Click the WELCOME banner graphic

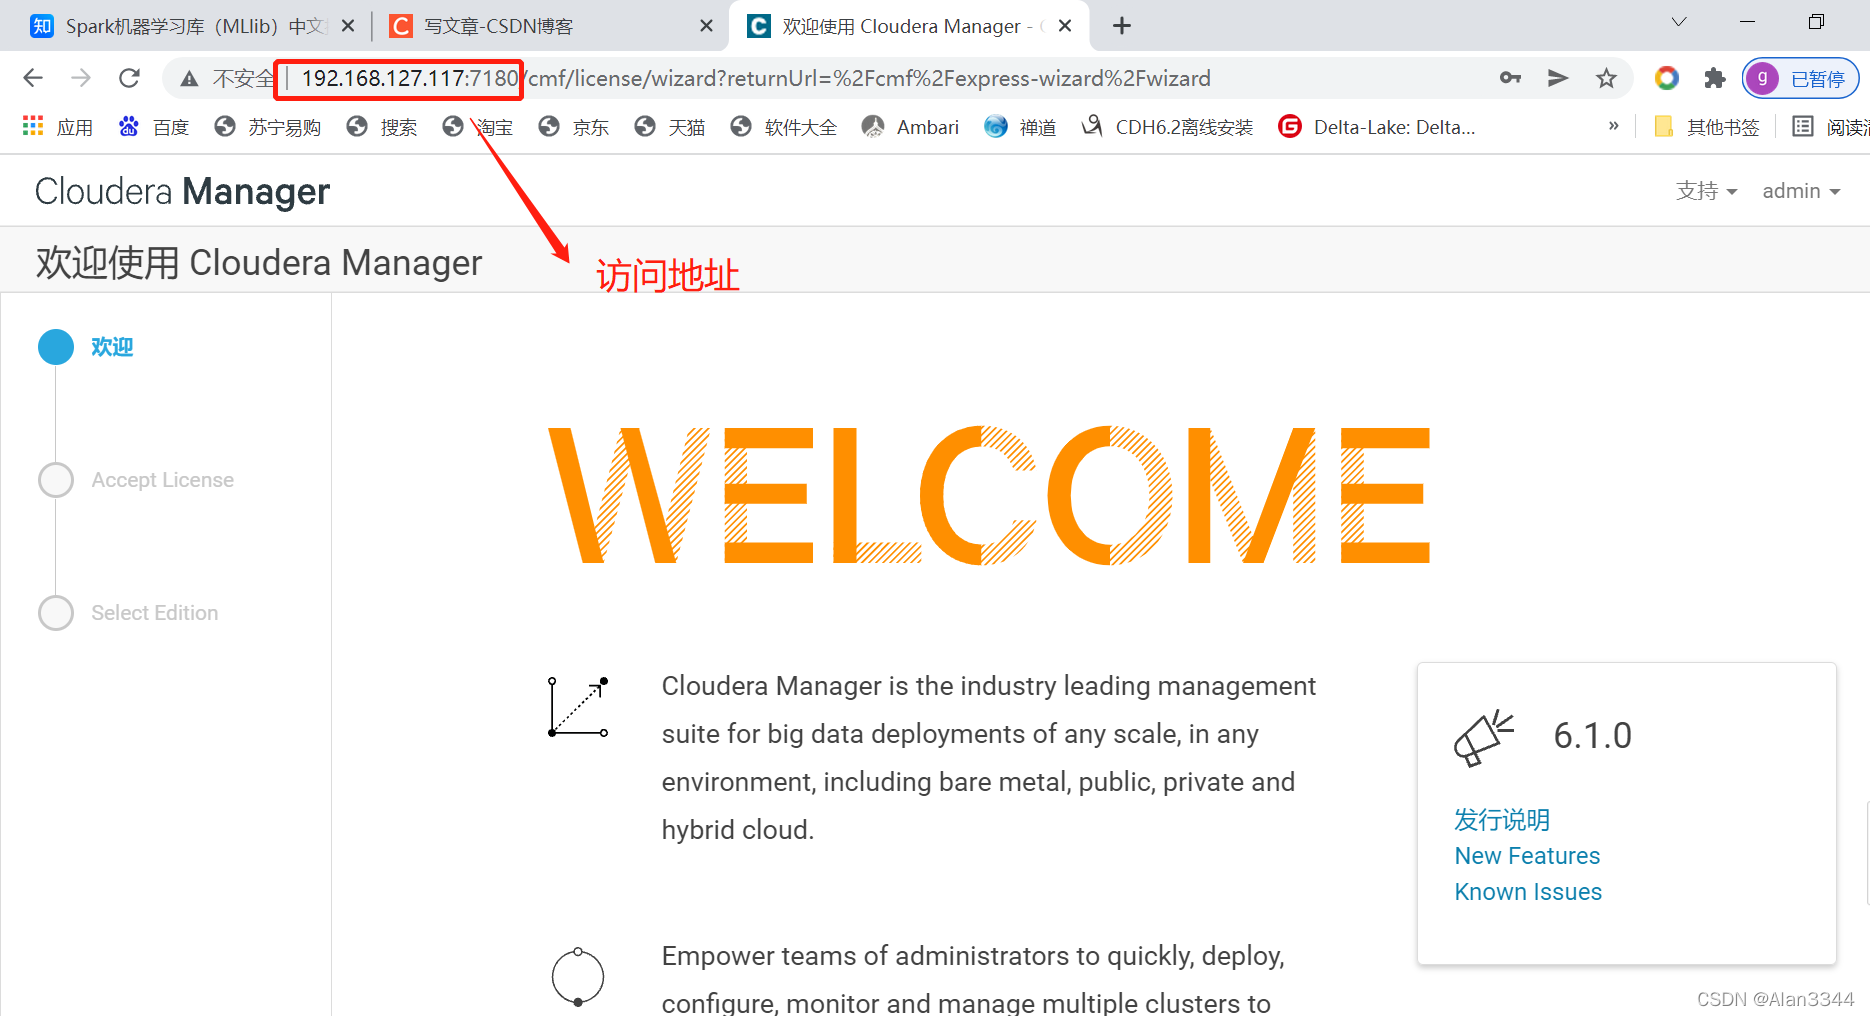click(x=990, y=495)
